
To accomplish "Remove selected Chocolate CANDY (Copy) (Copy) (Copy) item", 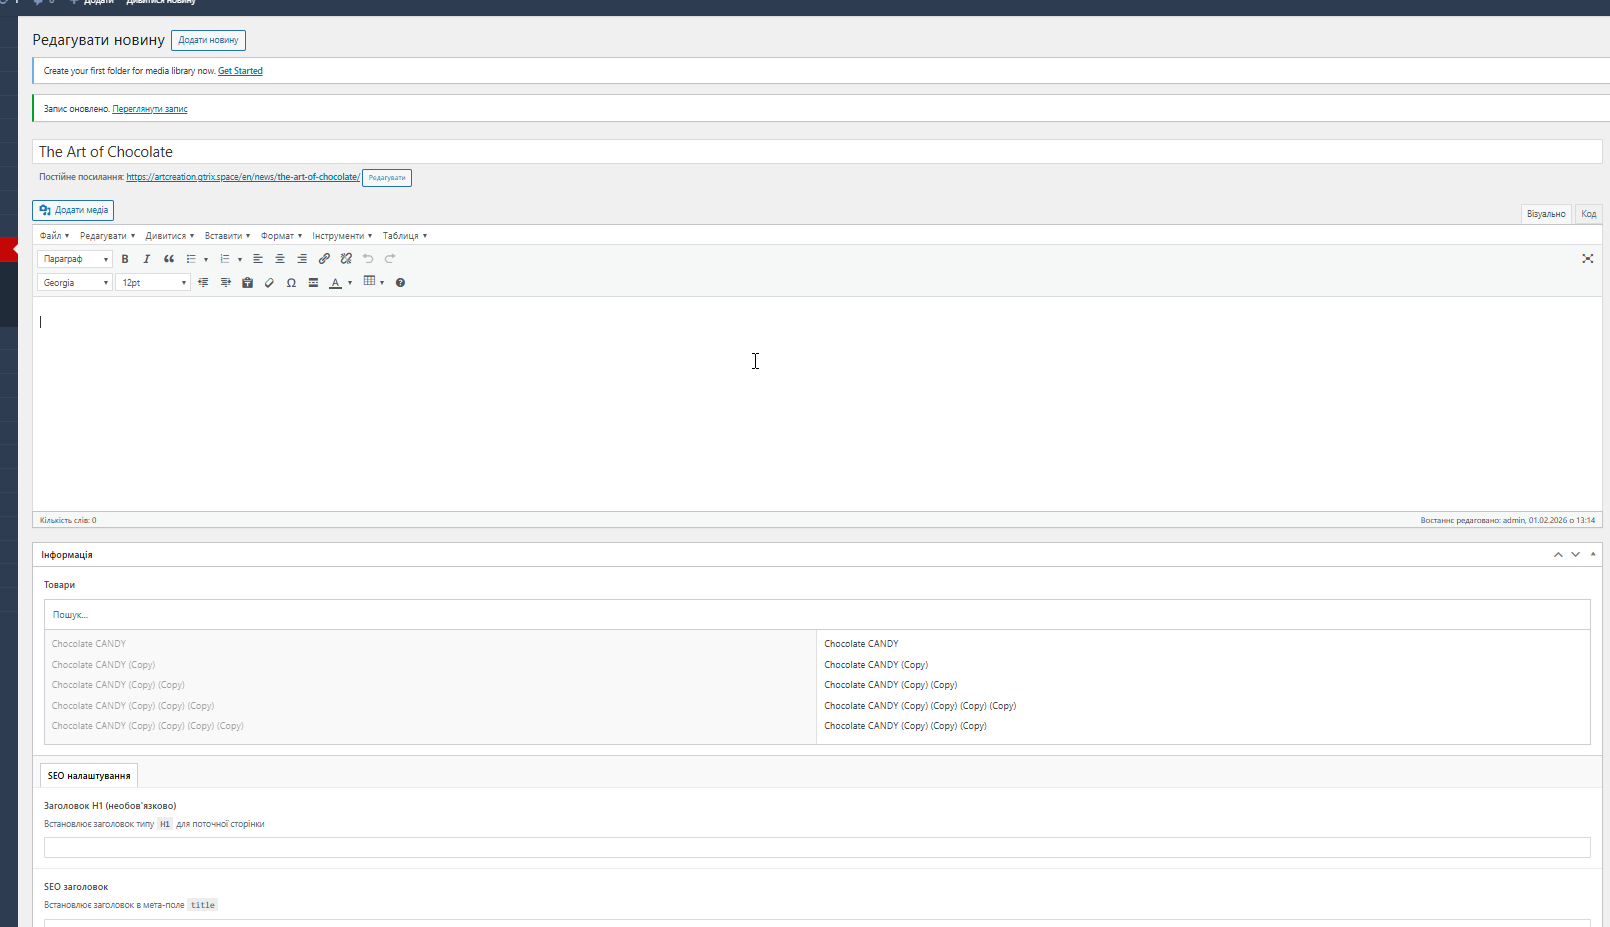I will click(905, 726).
